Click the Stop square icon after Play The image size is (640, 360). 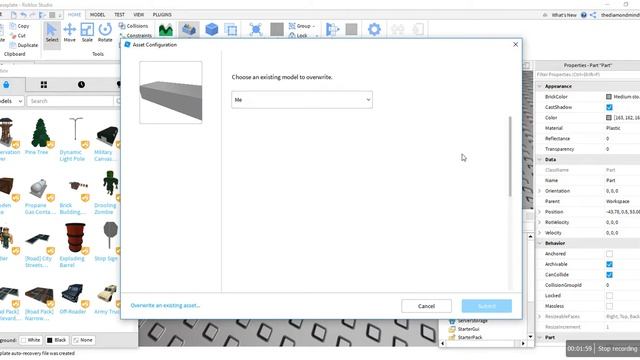tap(351, 29)
